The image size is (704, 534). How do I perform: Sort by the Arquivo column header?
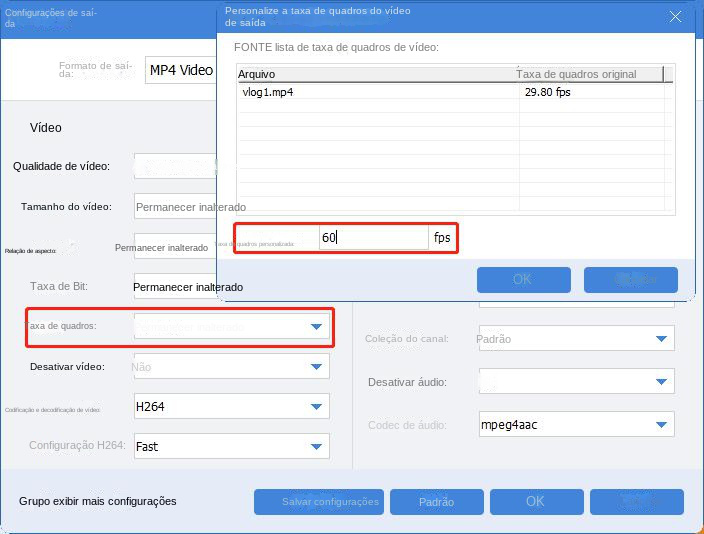pos(377,74)
